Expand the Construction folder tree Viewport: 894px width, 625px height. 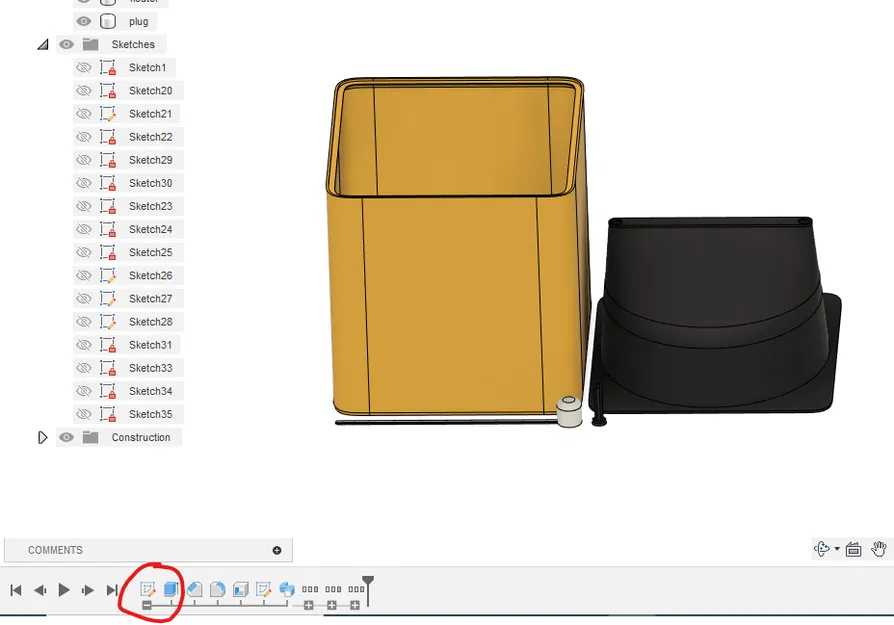click(x=42, y=437)
